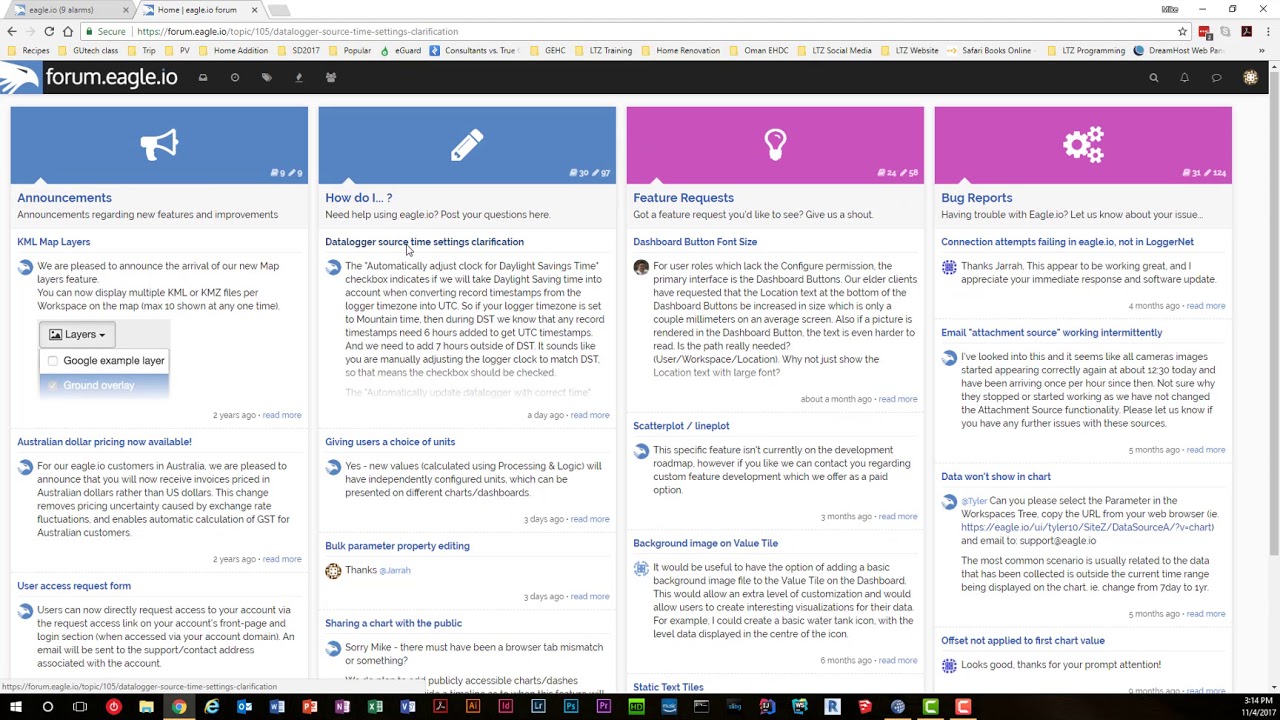Viewport: 1280px width, 720px height.
Task: Click poster avatar on Dashboard Button Font Size
Action: coord(641,267)
